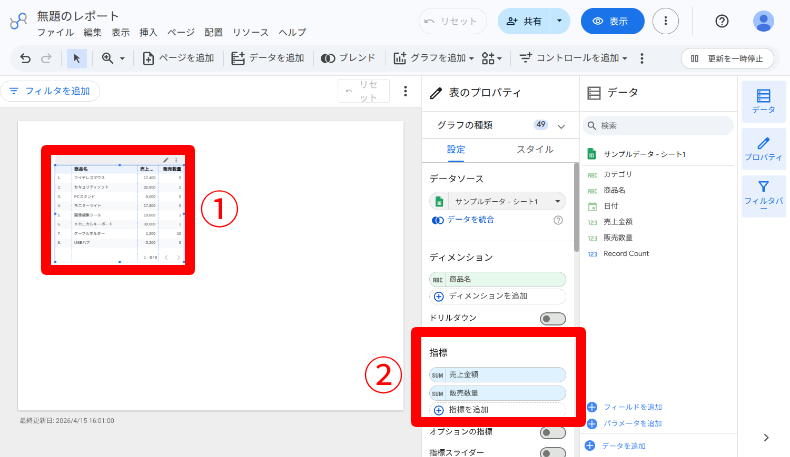The height and width of the screenshot is (457, 790).
Task: Click the table's next page arrow
Action: click(x=178, y=257)
